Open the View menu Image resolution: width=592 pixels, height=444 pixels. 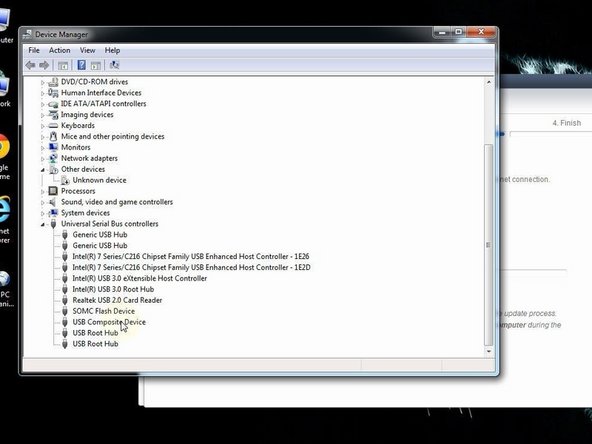[x=87, y=50]
